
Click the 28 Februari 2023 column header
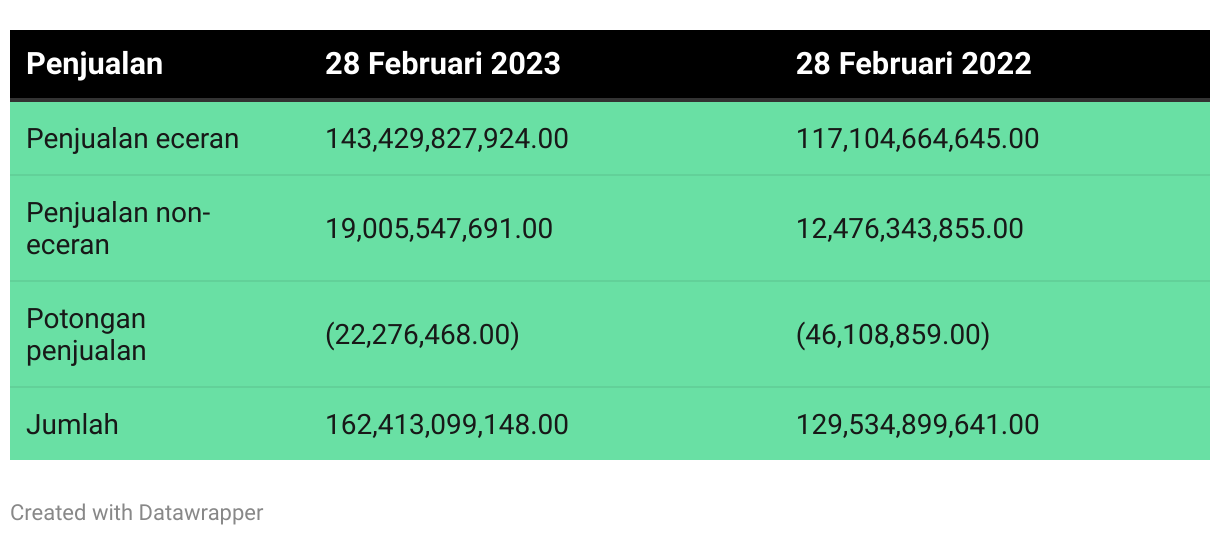click(x=442, y=64)
